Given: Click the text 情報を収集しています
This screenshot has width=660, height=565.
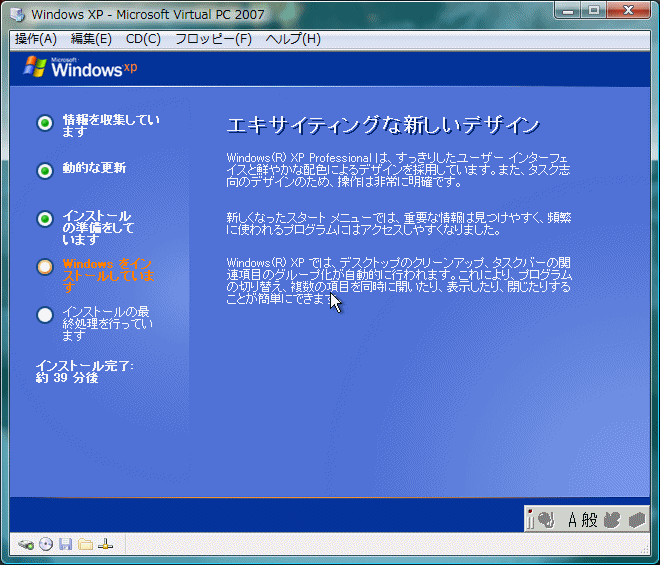Looking at the screenshot, I should tap(111, 126).
